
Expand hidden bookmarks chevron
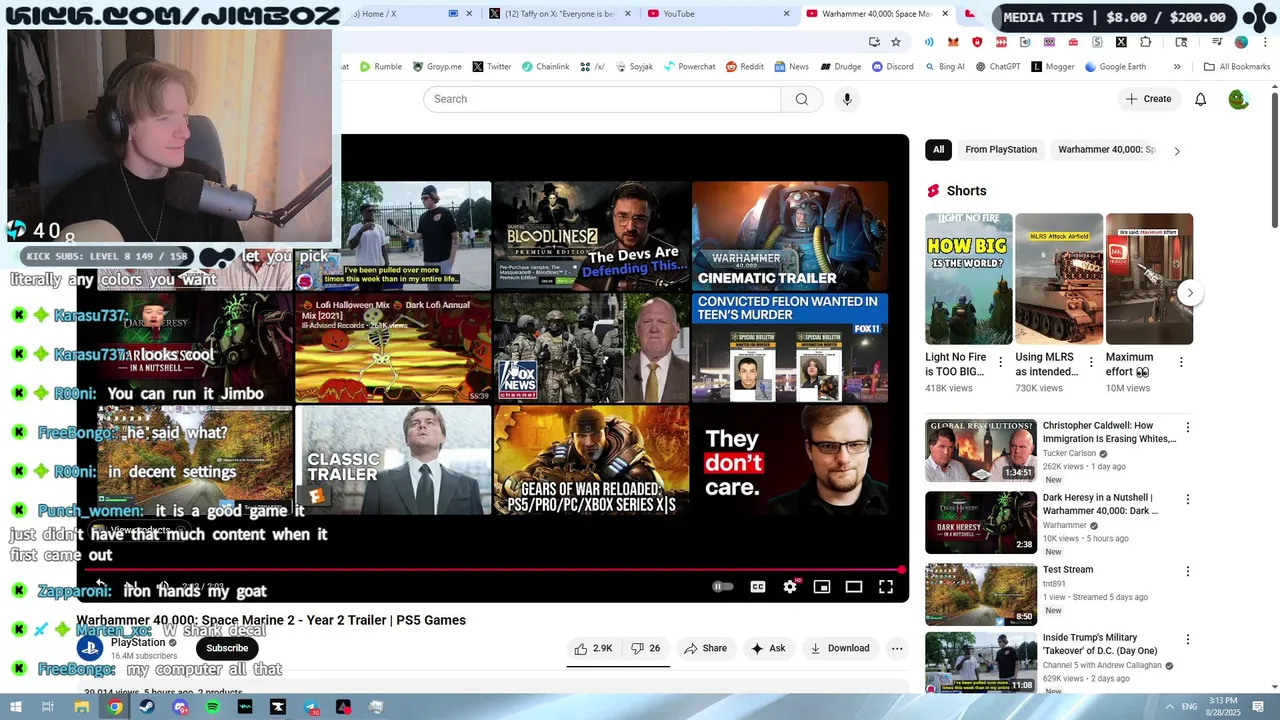point(1177,67)
